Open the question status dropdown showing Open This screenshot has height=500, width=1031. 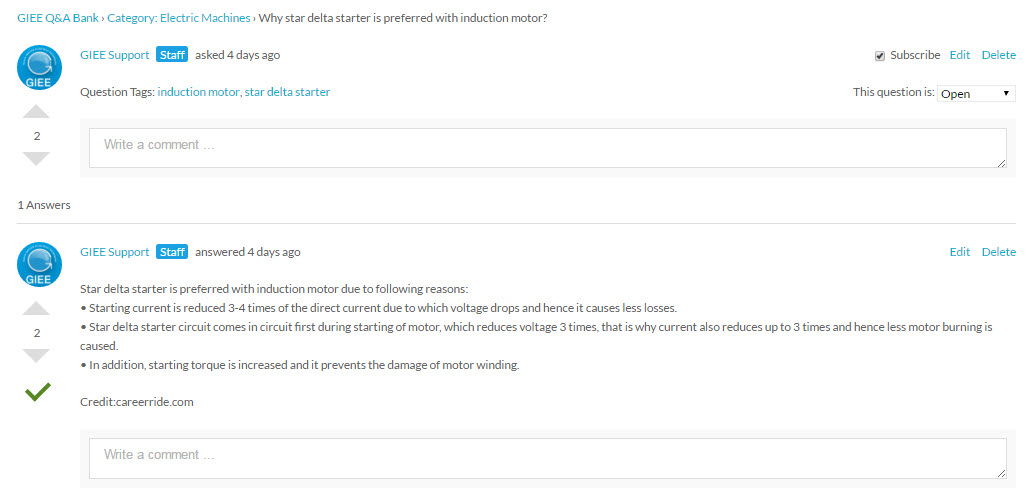click(976, 93)
